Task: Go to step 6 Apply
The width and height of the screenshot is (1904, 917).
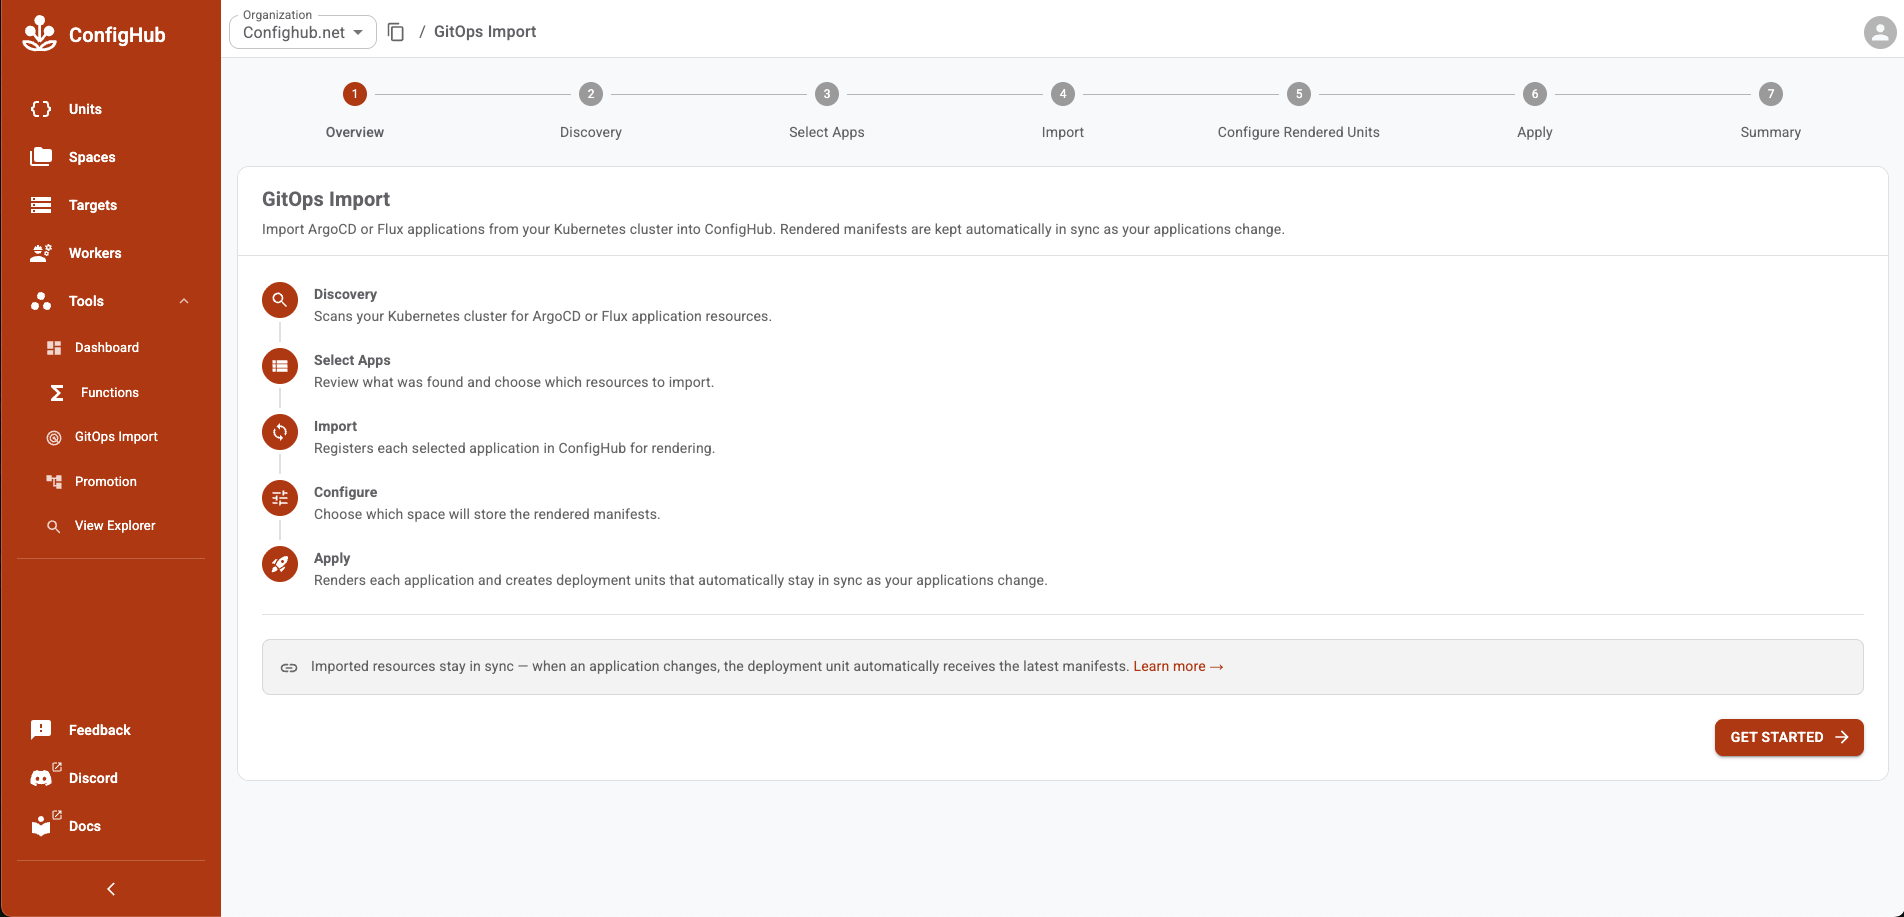Action: tap(1535, 111)
